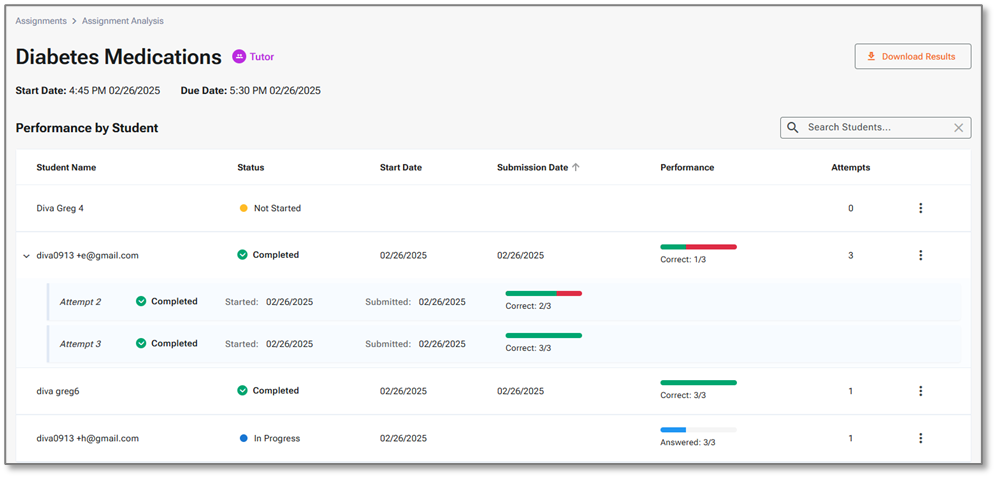Clear the student search with X icon
This screenshot has width=996, height=478.
click(x=958, y=128)
